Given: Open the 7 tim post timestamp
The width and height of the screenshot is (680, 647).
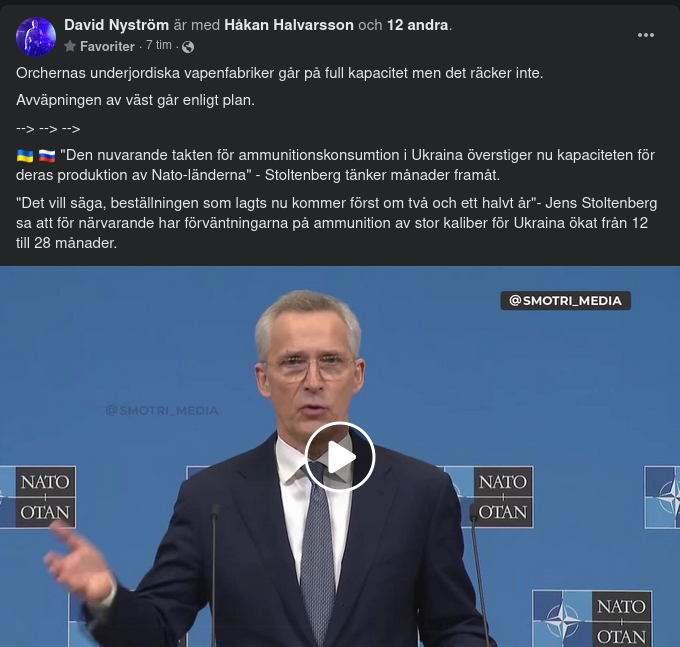Looking at the screenshot, I should pyautogui.click(x=159, y=45).
